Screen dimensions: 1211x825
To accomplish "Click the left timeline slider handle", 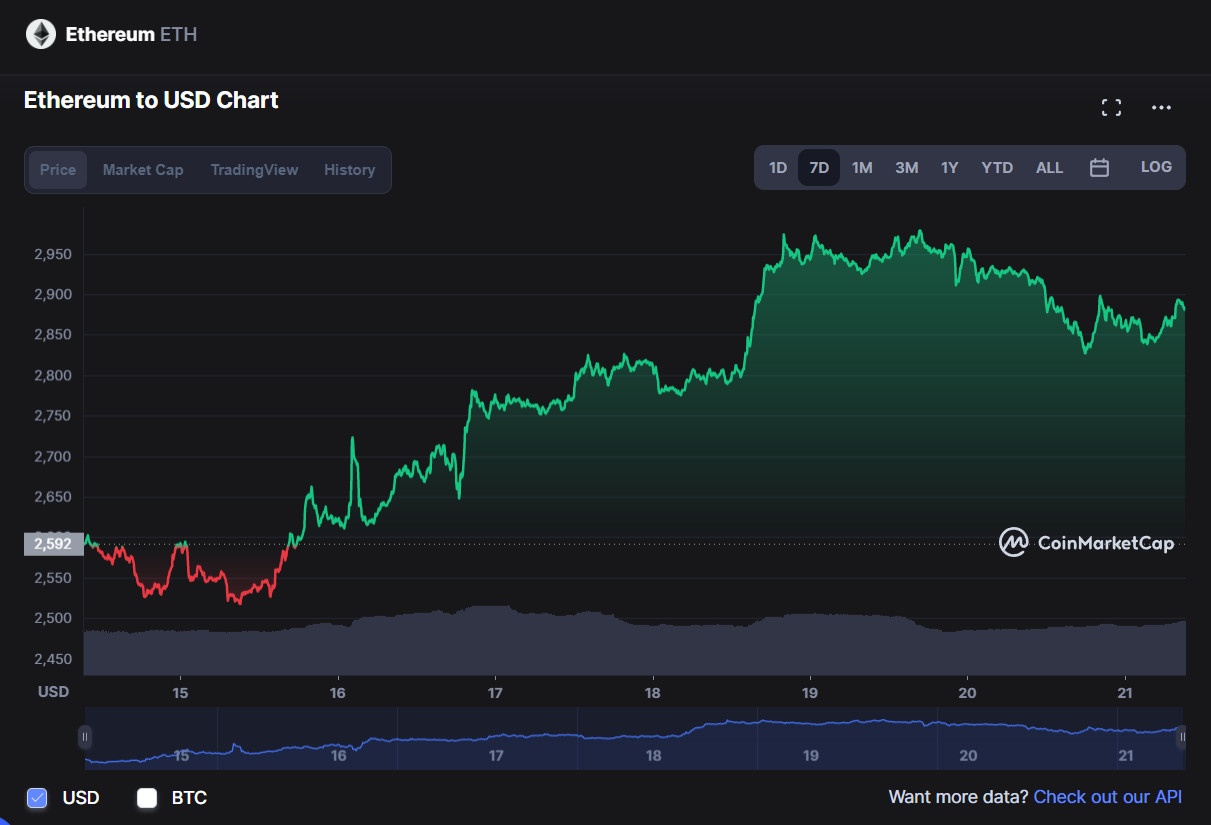I will tap(86, 738).
